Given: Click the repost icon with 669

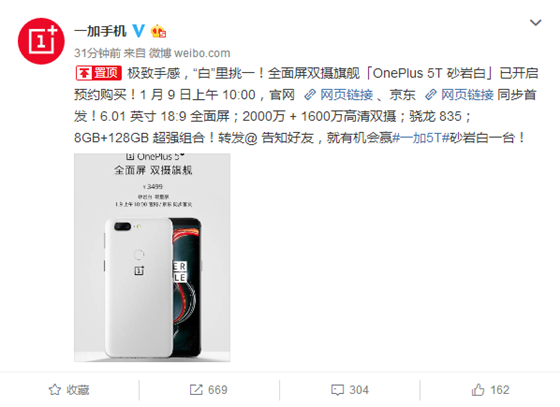Looking at the screenshot, I should 196,390.
